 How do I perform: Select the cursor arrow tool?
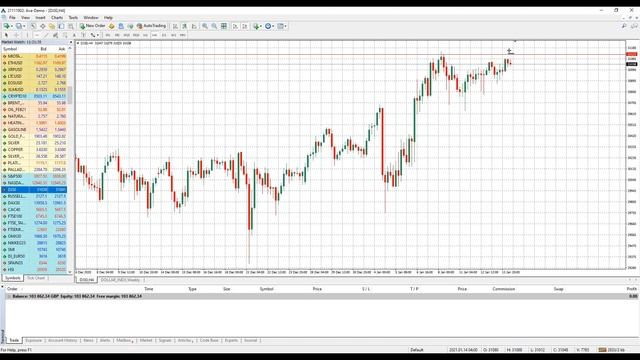[x=6, y=35]
